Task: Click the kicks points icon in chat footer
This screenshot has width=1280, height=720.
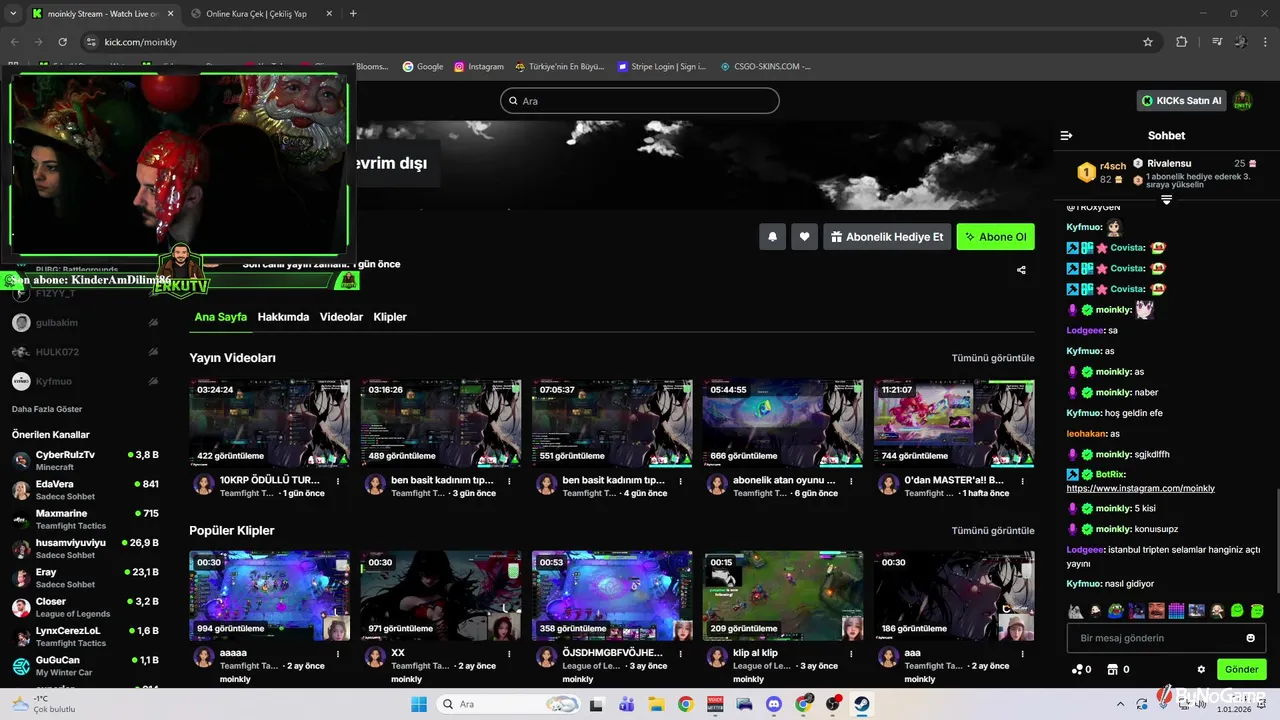Action: tap(1077, 669)
